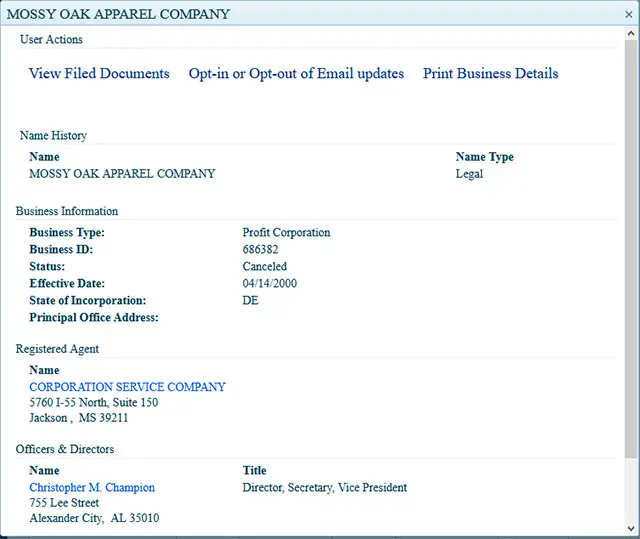The image size is (640, 539).
Task: Select MOSSY OAK APPAREL COMPANY under Name History
Action: click(122, 174)
